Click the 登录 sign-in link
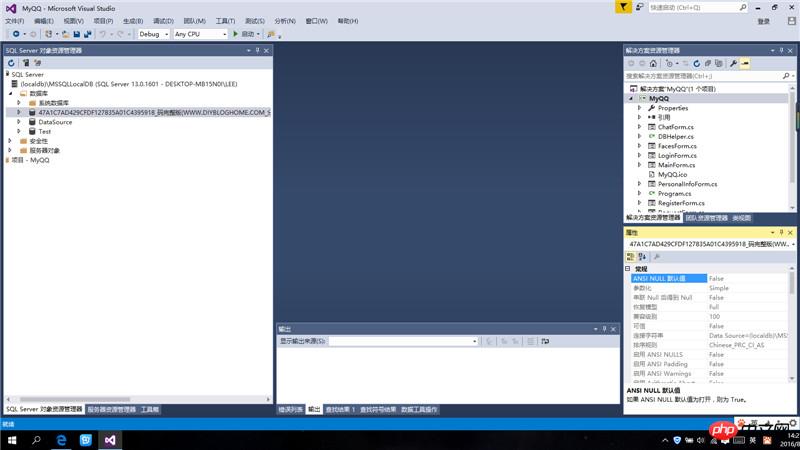The image size is (800, 450). tap(763, 21)
